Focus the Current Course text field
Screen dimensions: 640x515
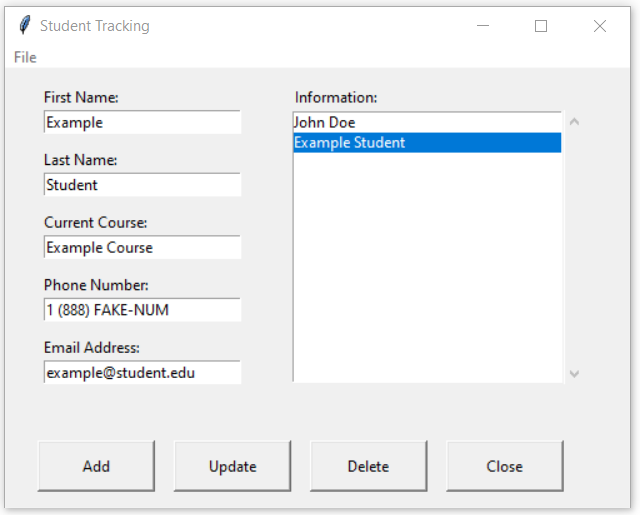click(142, 247)
